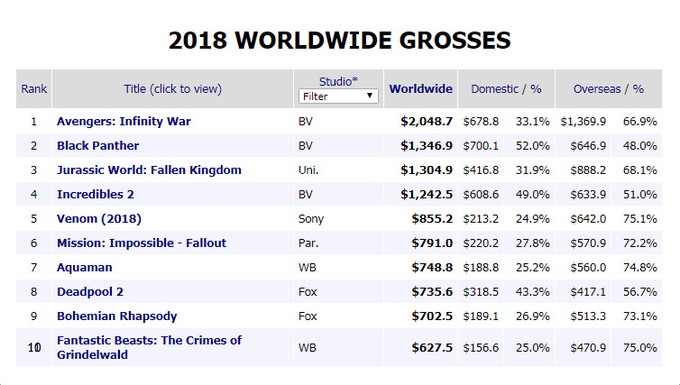Viewport: 680px width, 385px height.
Task: View the Bohemian Rhapsody page
Action: pyautogui.click(x=117, y=316)
